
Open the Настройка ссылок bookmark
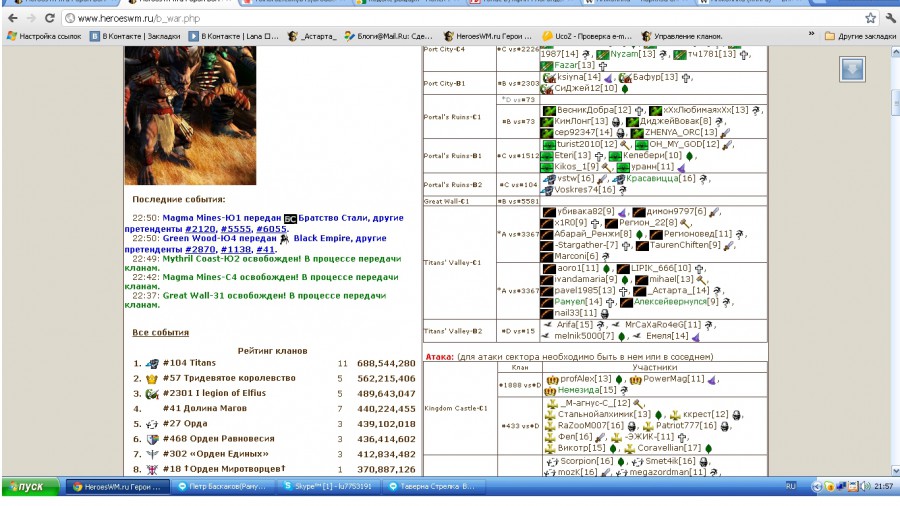click(44, 36)
